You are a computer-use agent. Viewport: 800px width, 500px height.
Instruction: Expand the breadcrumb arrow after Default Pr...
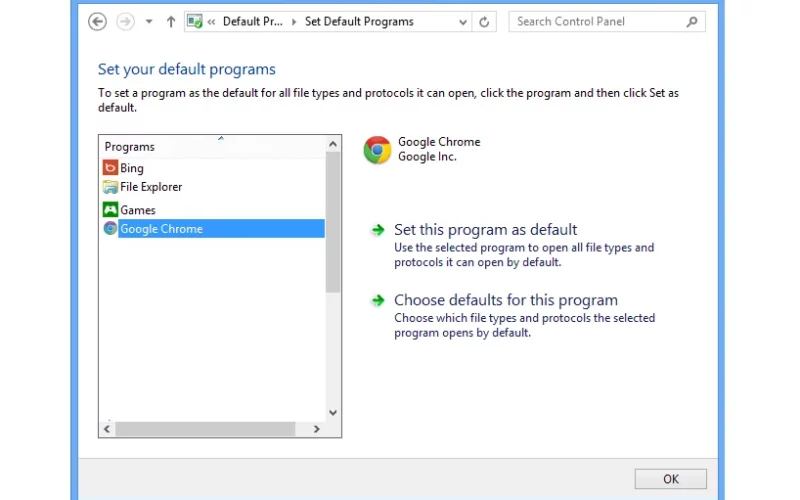click(294, 21)
